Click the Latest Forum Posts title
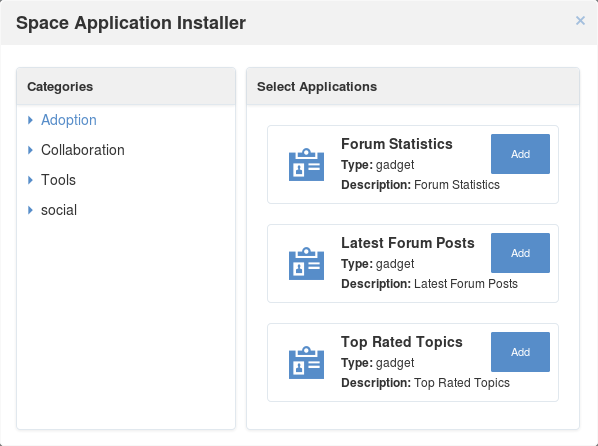Screen dimensions: 598x446 pos(408,243)
